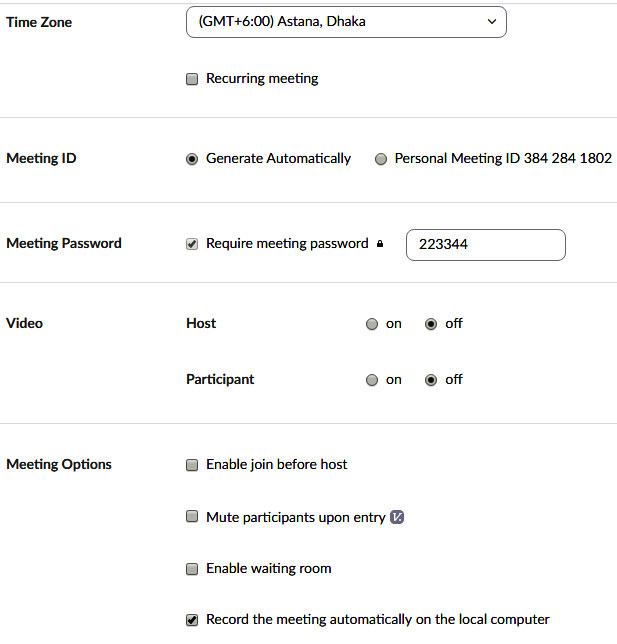Image resolution: width=617 pixels, height=644 pixels.
Task: Tick the Mute participants upon entry checkbox
Action: [x=192, y=517]
